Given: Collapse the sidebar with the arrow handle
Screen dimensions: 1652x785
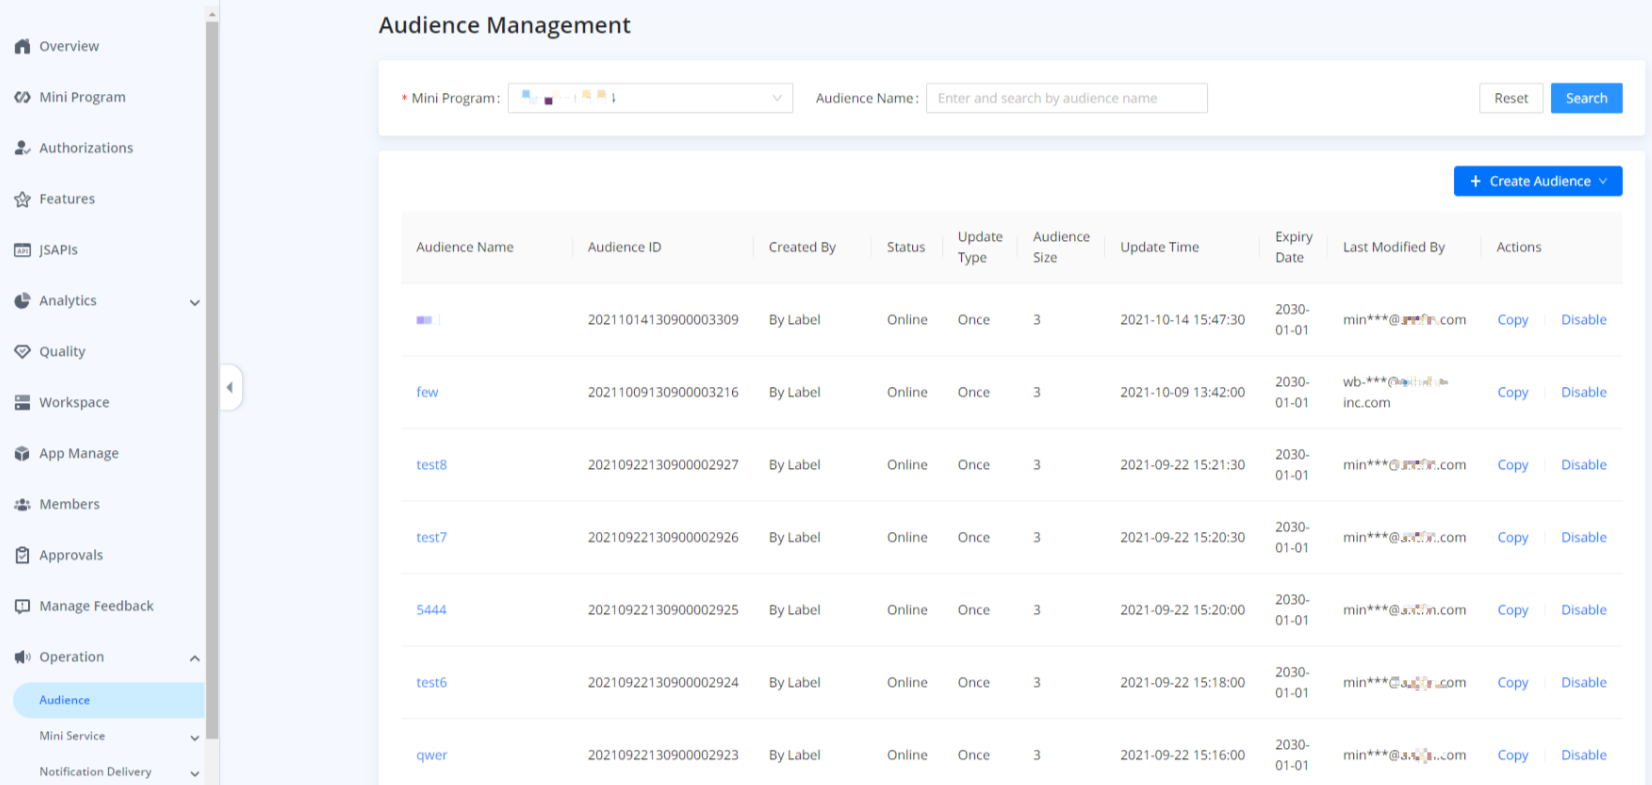Looking at the screenshot, I should pos(230,387).
